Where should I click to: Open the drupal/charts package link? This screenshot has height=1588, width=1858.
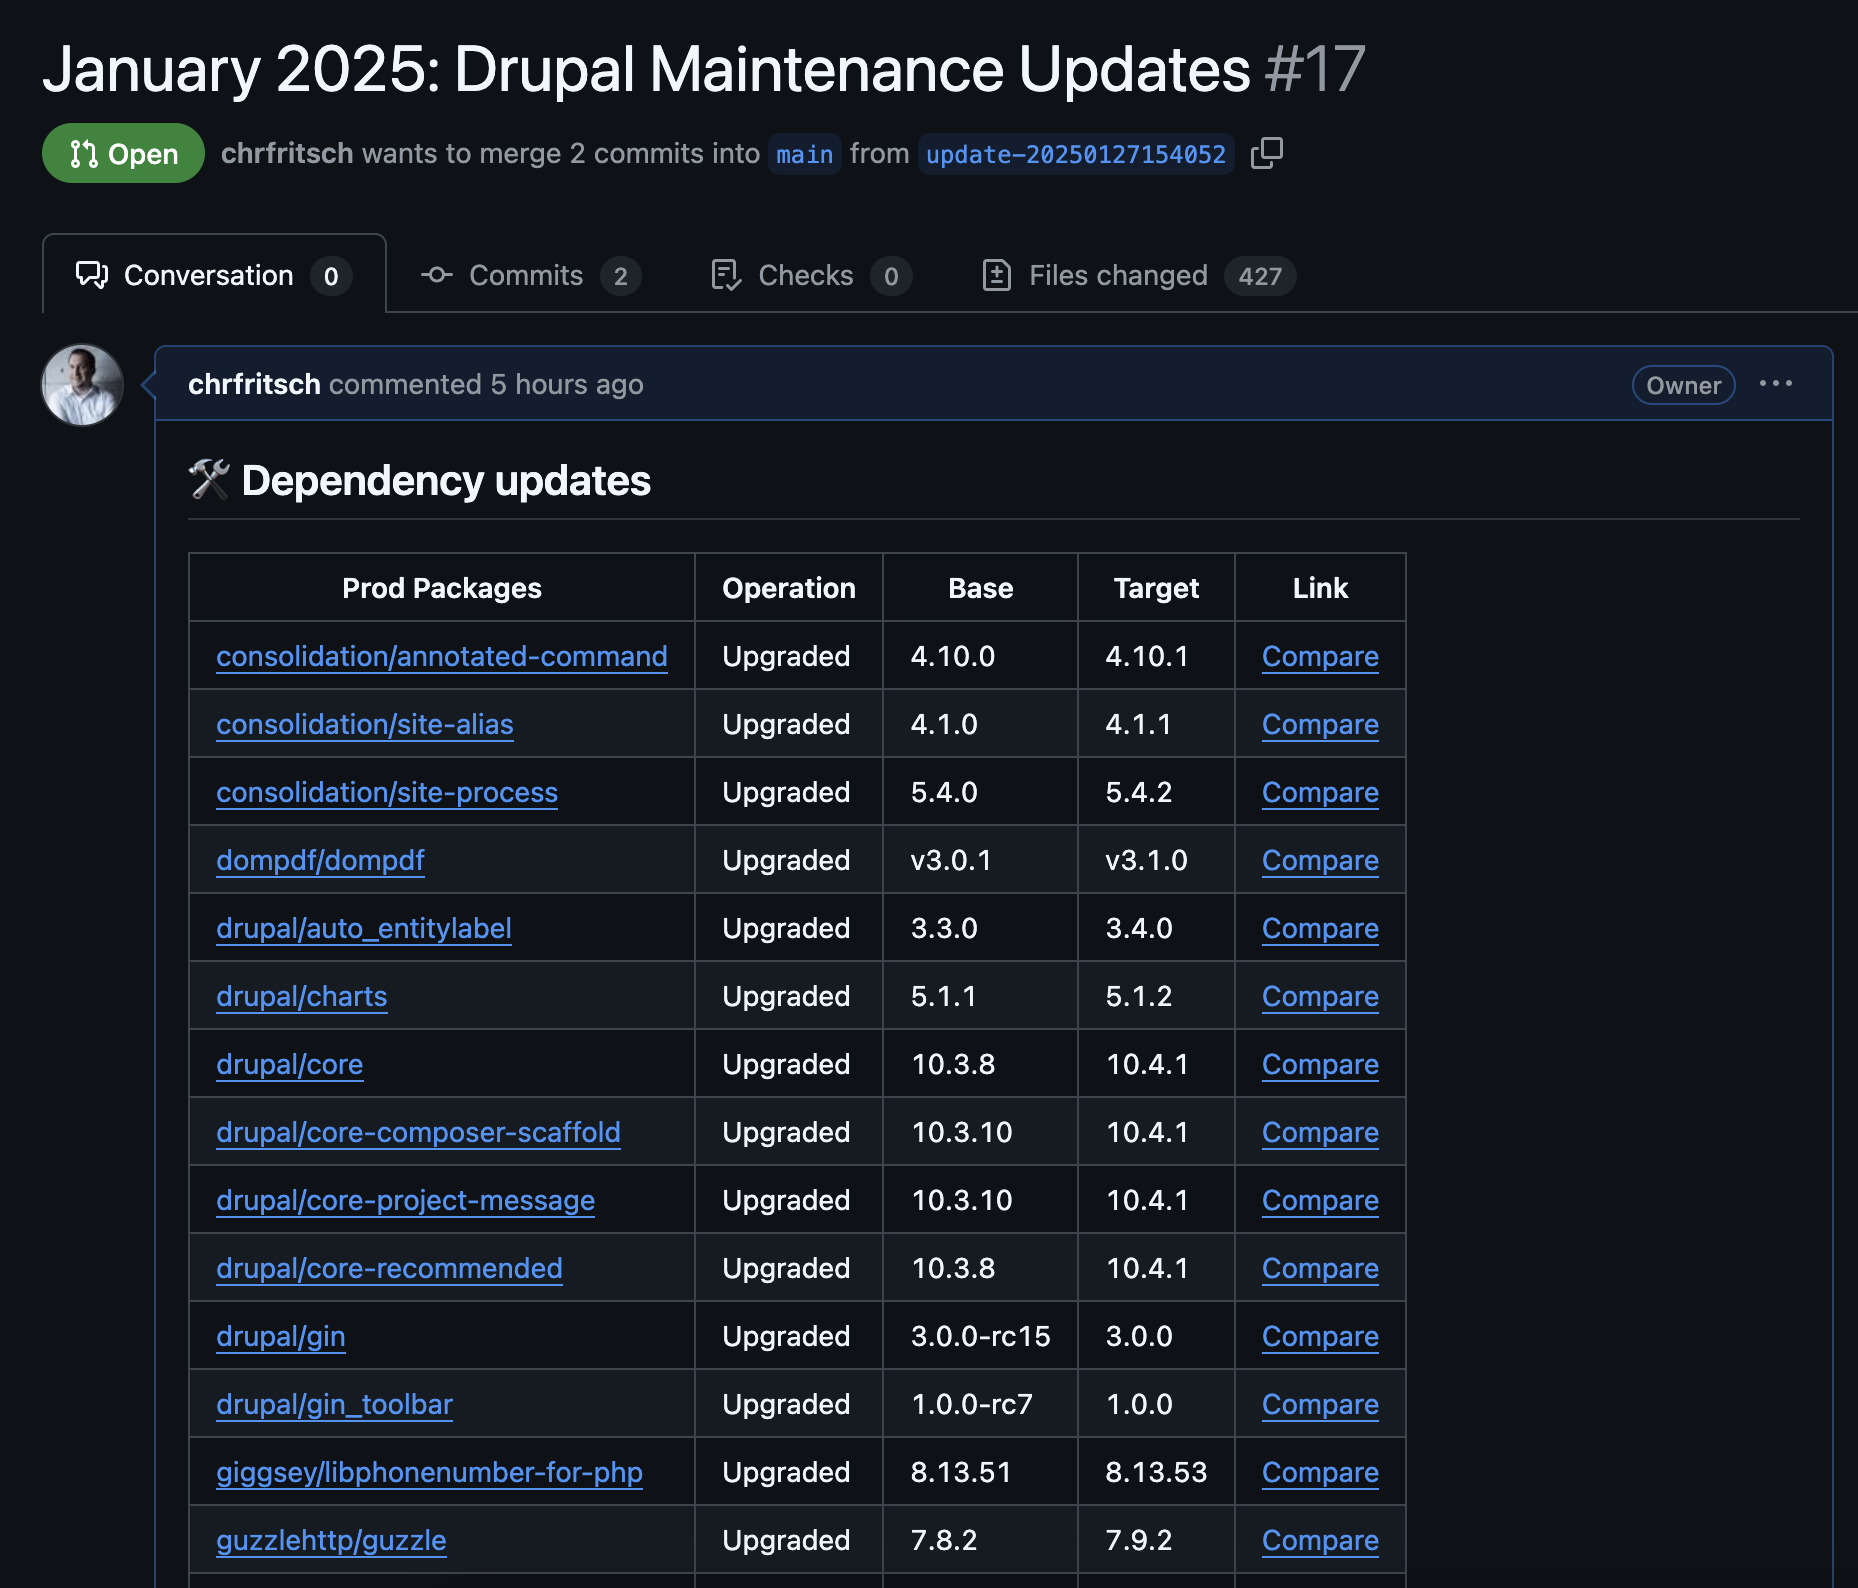coord(301,996)
